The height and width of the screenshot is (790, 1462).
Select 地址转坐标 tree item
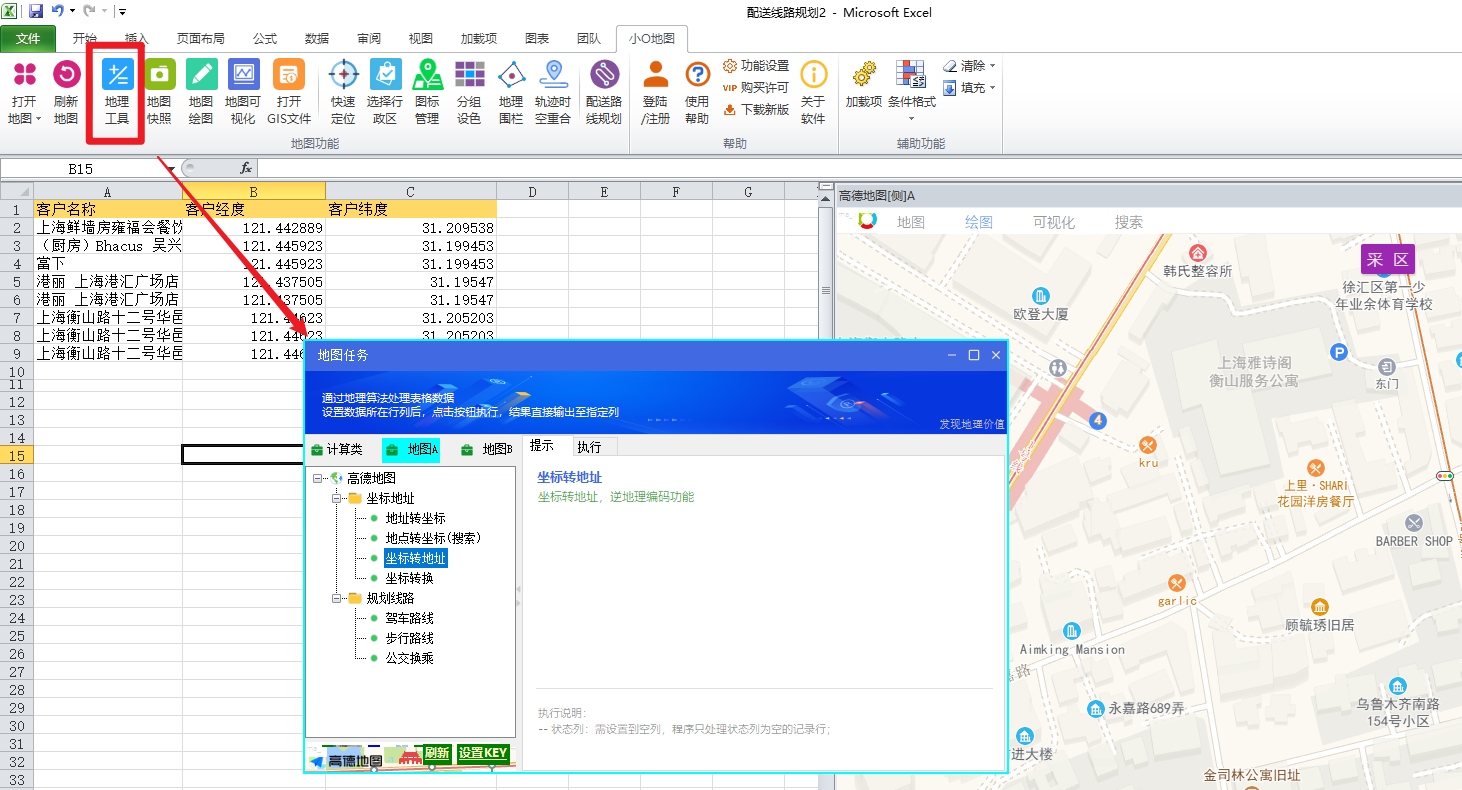point(416,518)
